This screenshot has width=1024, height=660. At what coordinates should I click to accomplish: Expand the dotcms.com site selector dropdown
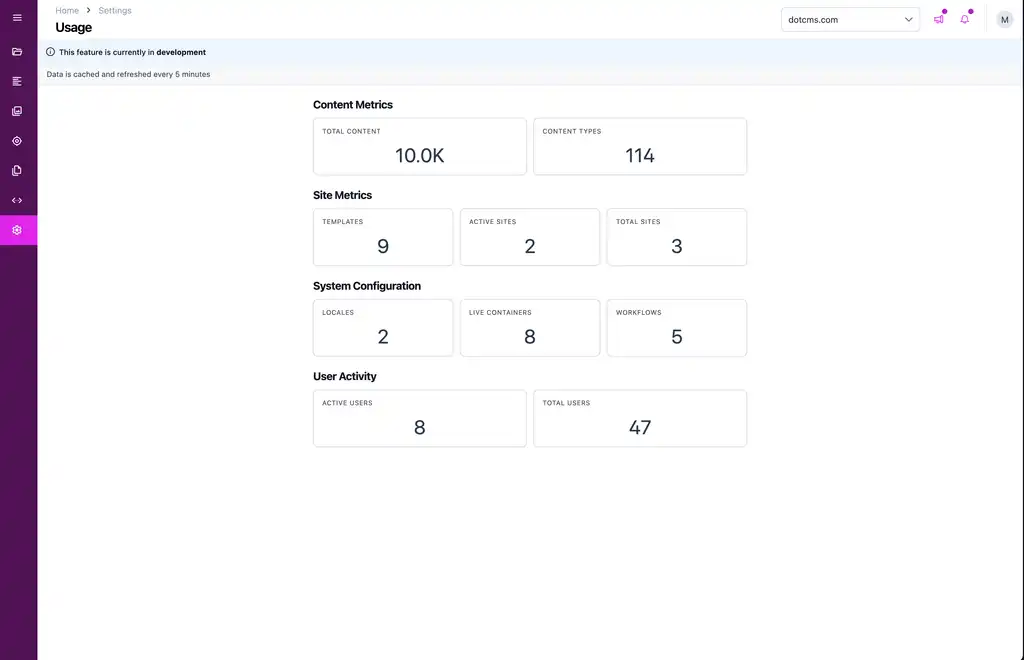(850, 20)
